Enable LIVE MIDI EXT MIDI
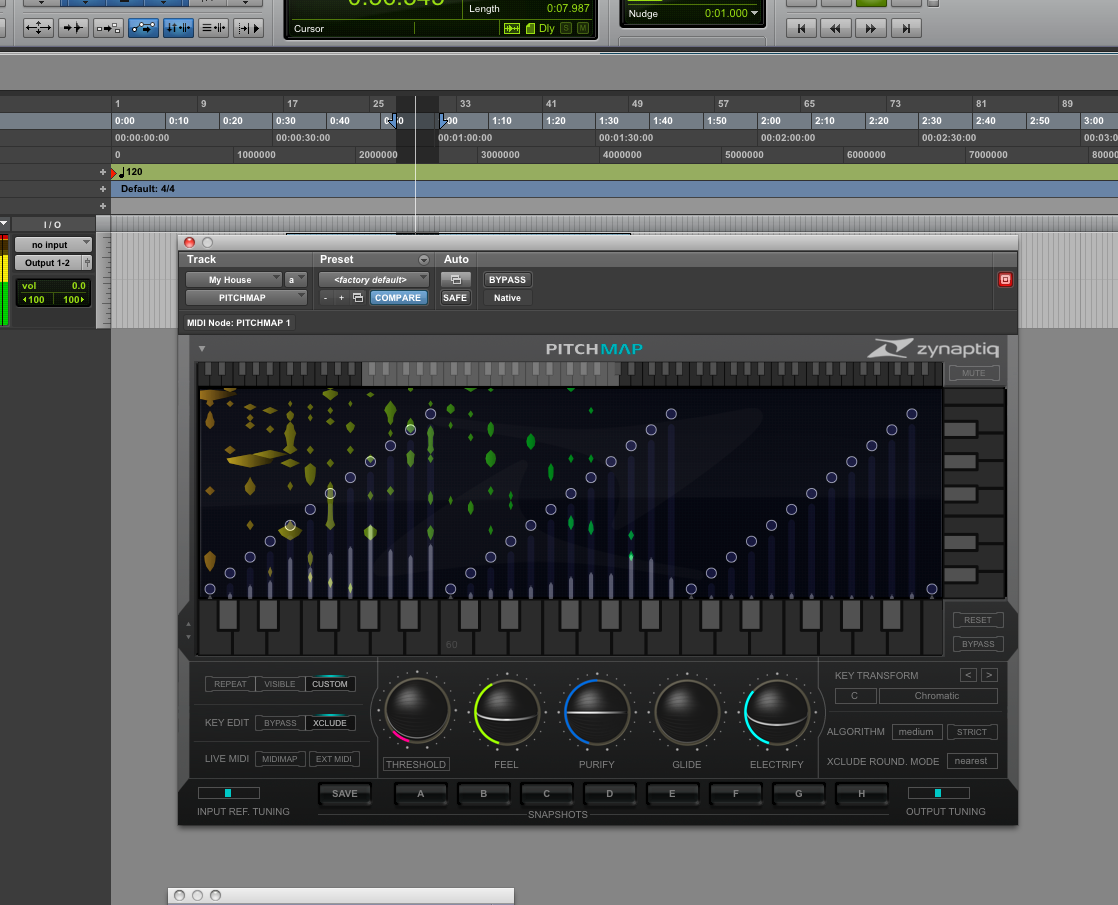 click(334, 759)
